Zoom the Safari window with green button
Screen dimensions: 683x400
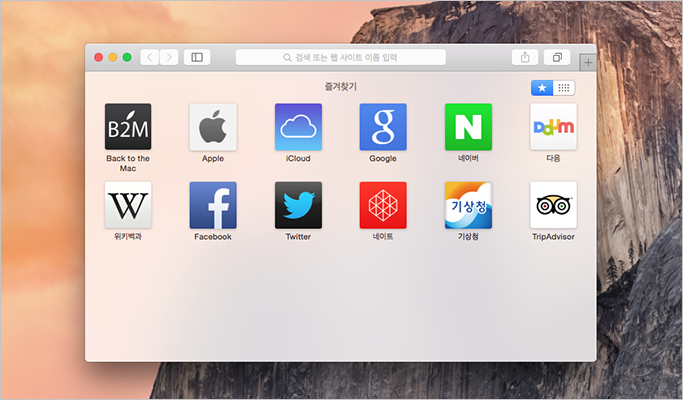point(127,58)
